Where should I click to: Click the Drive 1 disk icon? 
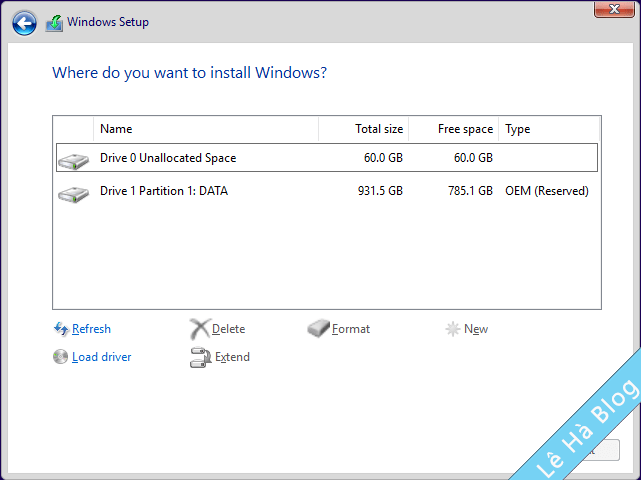pos(73,192)
